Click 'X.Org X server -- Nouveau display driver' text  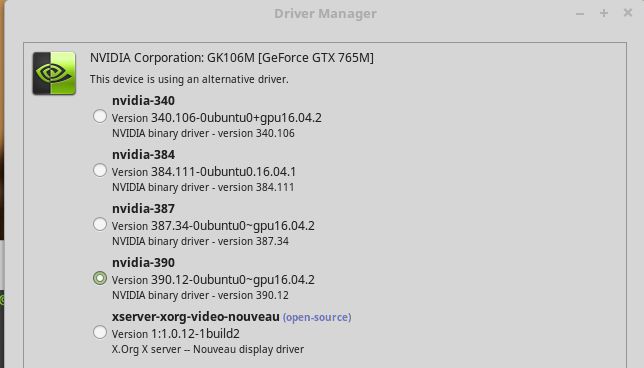[208, 350]
